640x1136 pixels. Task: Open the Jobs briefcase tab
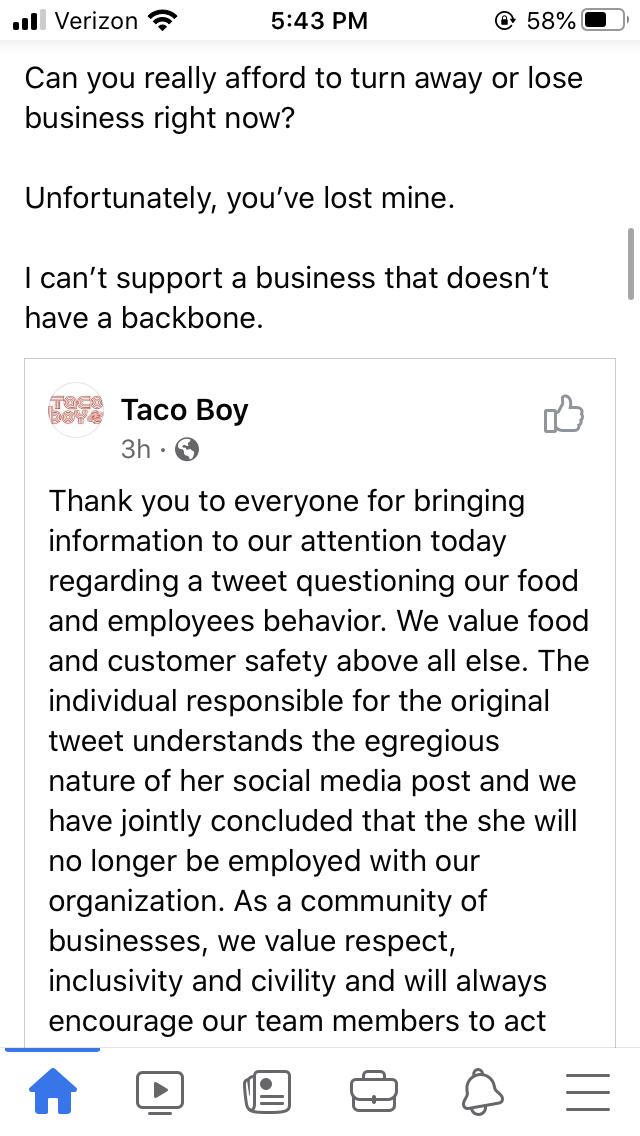point(374,1091)
